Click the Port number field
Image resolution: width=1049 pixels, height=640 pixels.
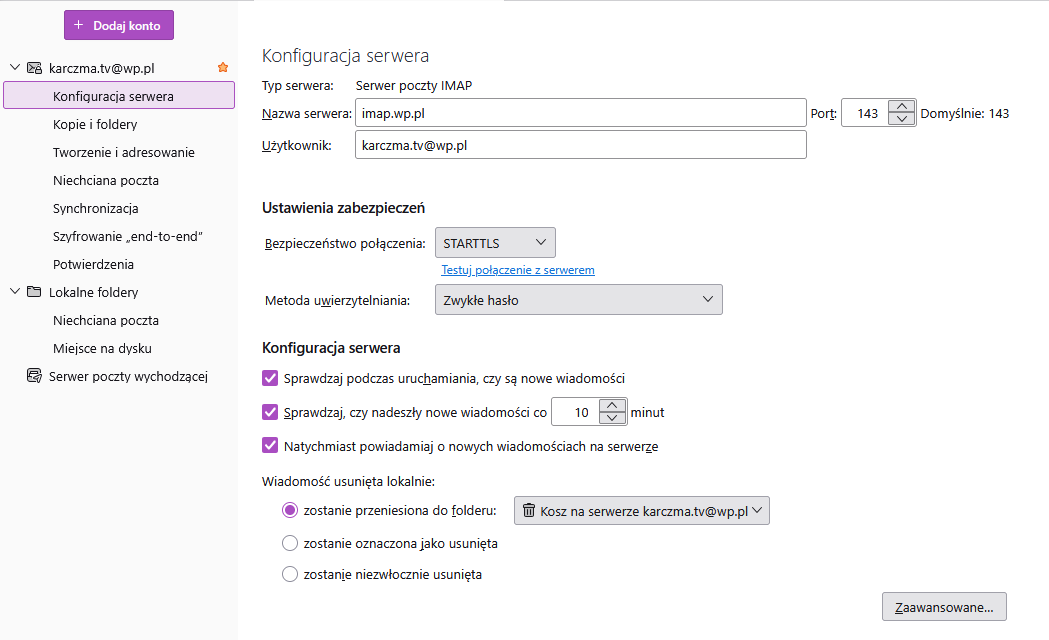865,113
